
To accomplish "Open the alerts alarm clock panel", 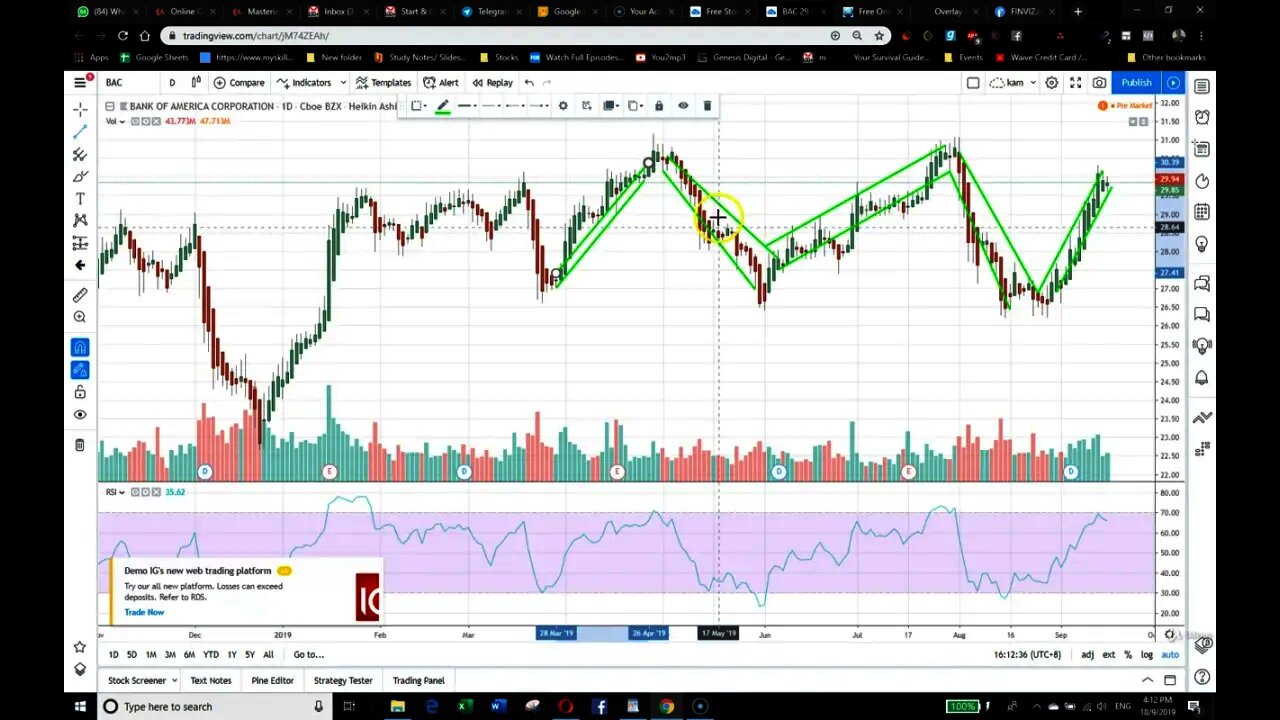I will 1202,117.
